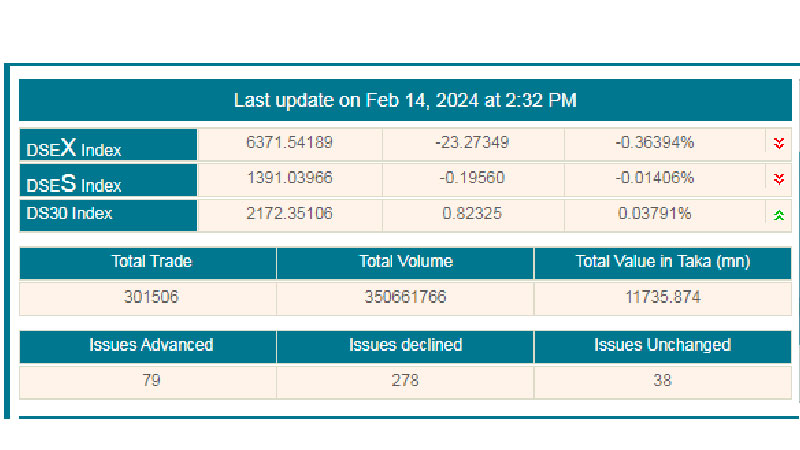The width and height of the screenshot is (800, 450).
Task: Open the DSEX Index label
Action: point(74,149)
